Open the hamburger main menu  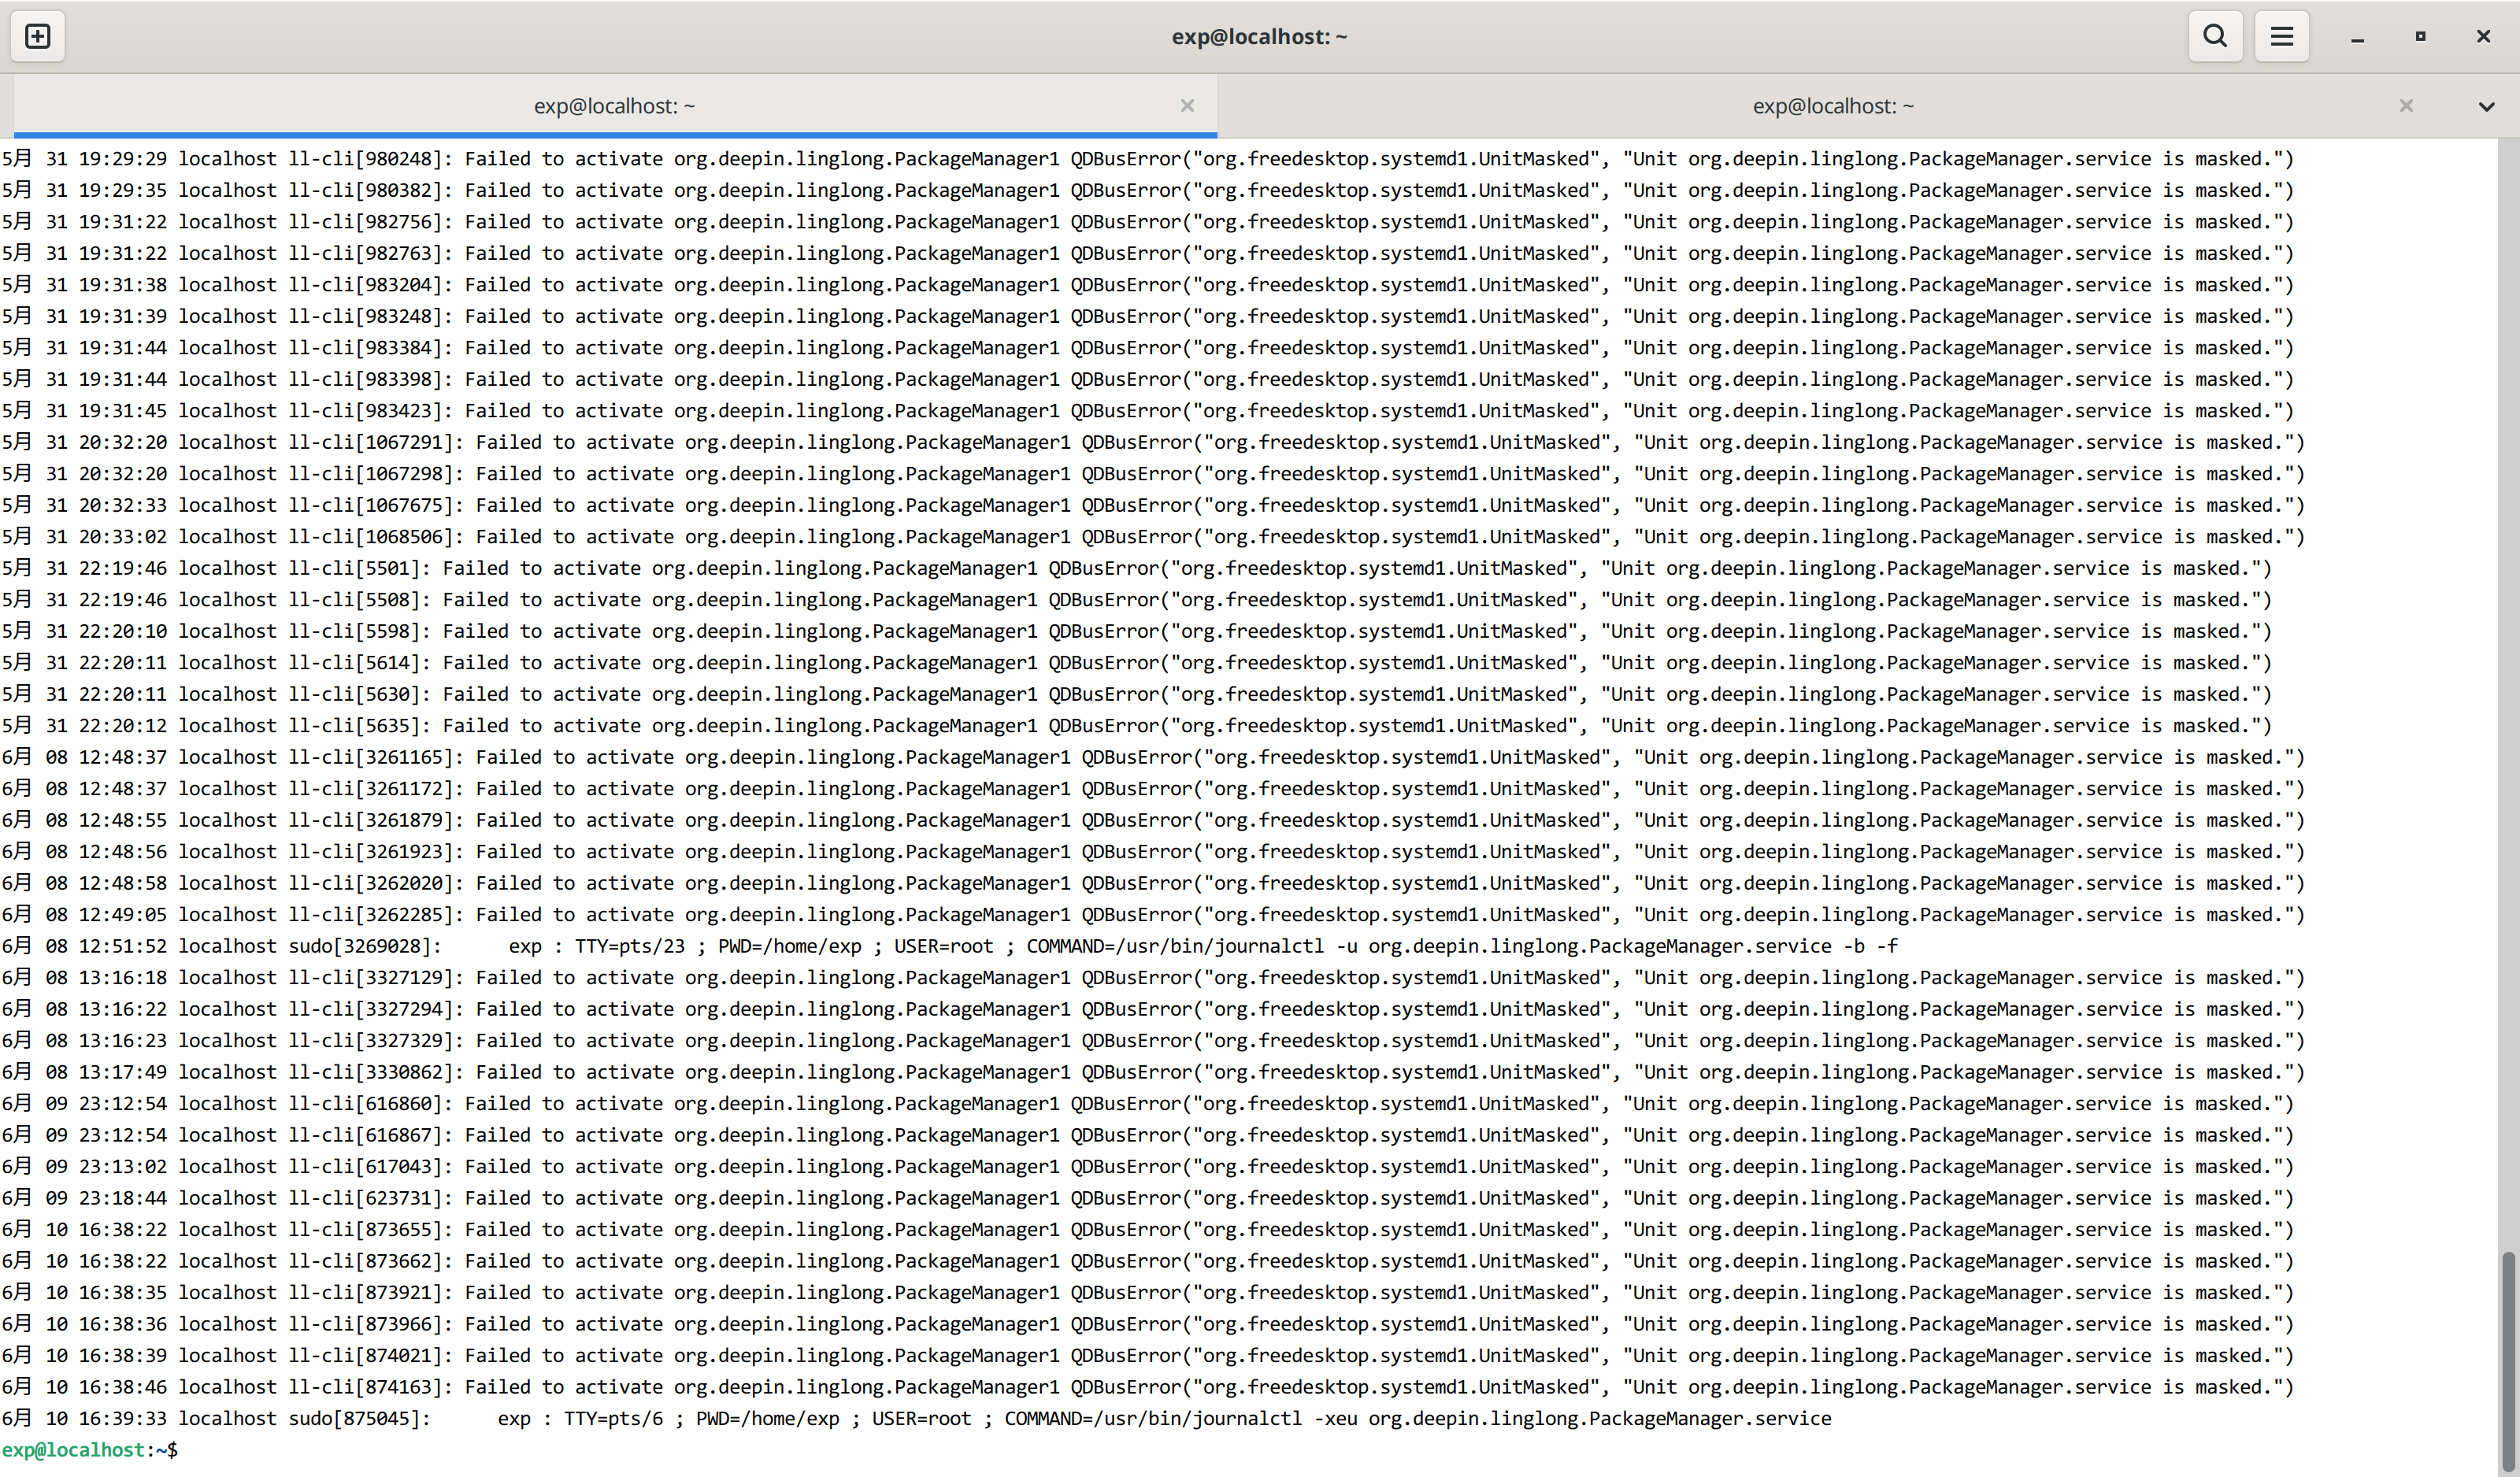[2282, 36]
